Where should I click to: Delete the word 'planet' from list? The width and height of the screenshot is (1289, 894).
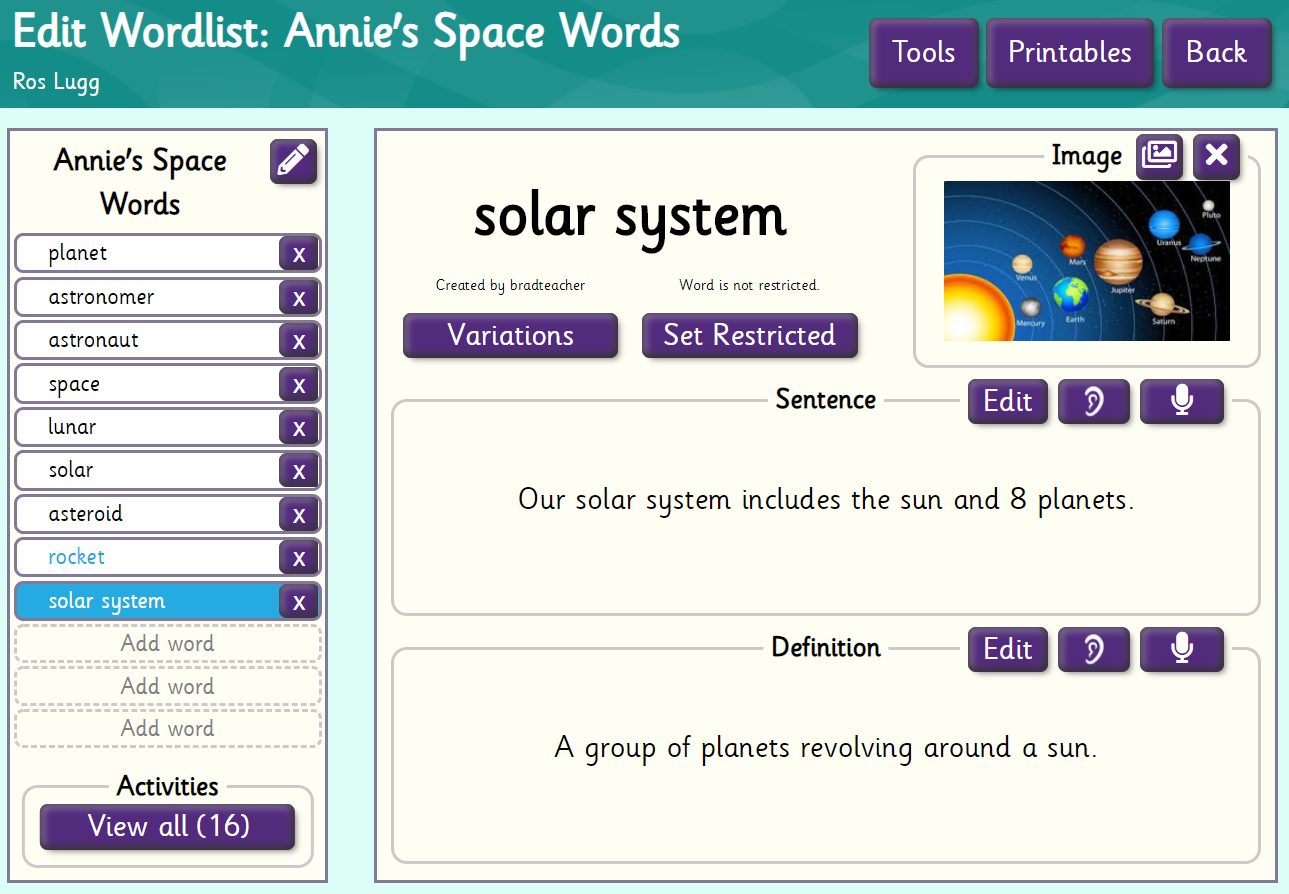coord(298,254)
